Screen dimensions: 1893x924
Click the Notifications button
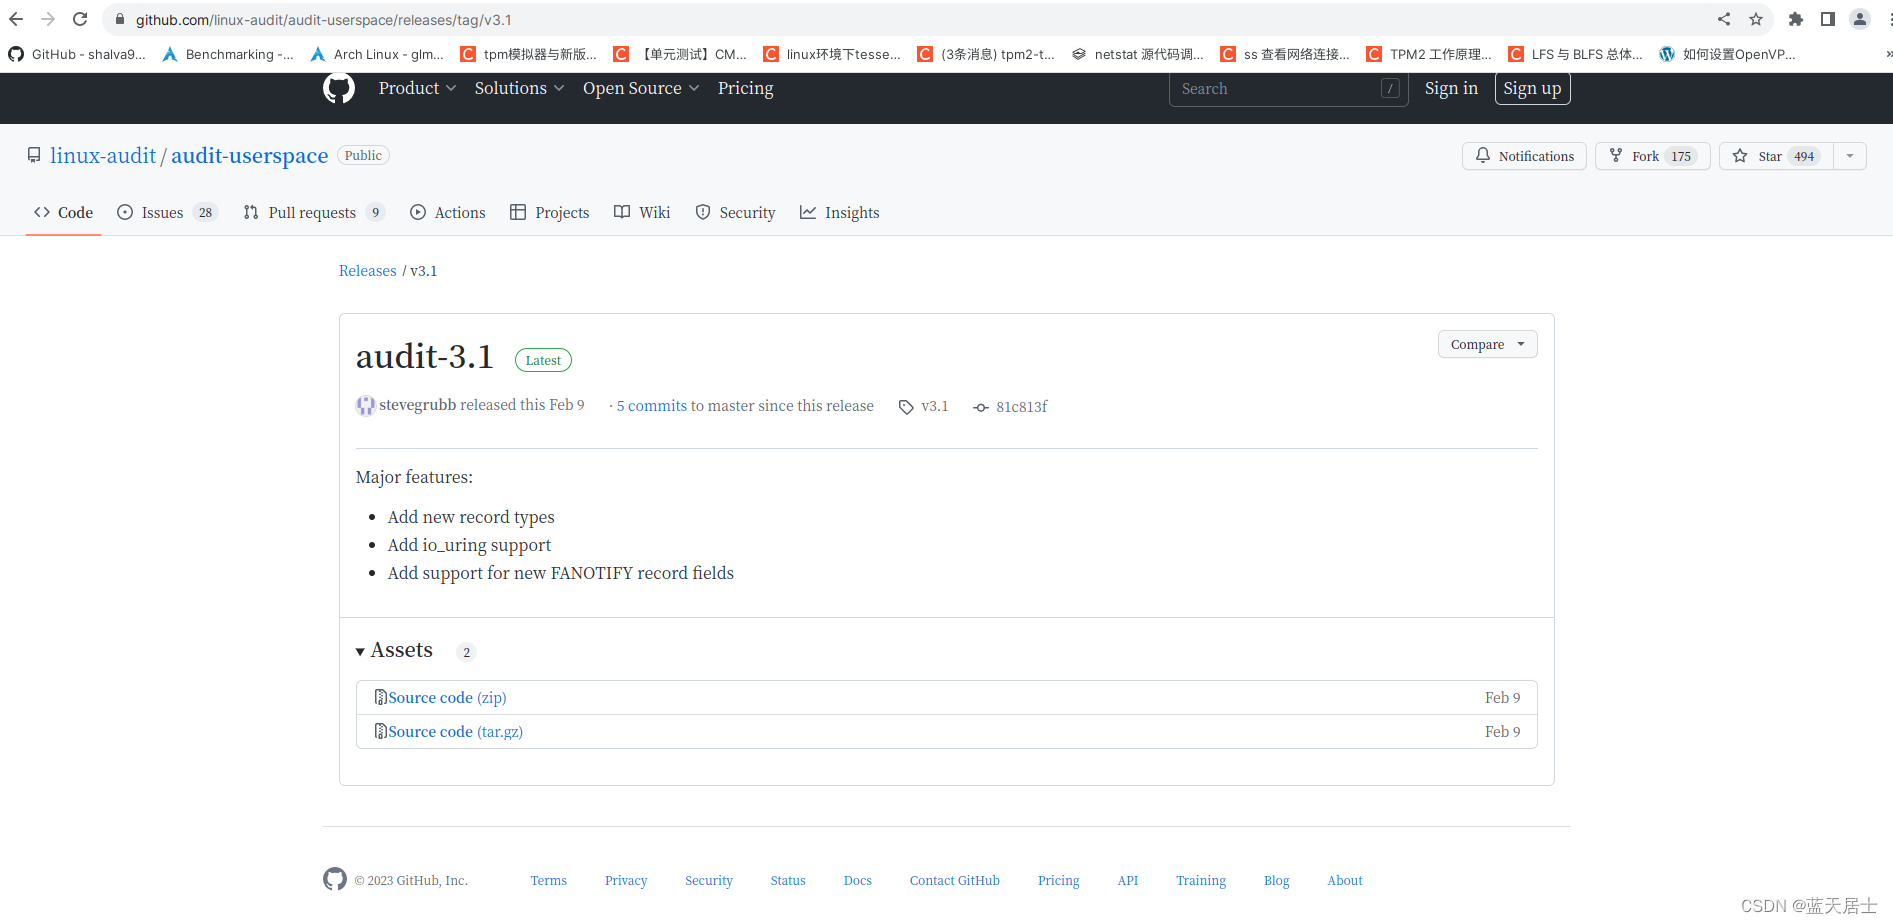(x=1524, y=156)
